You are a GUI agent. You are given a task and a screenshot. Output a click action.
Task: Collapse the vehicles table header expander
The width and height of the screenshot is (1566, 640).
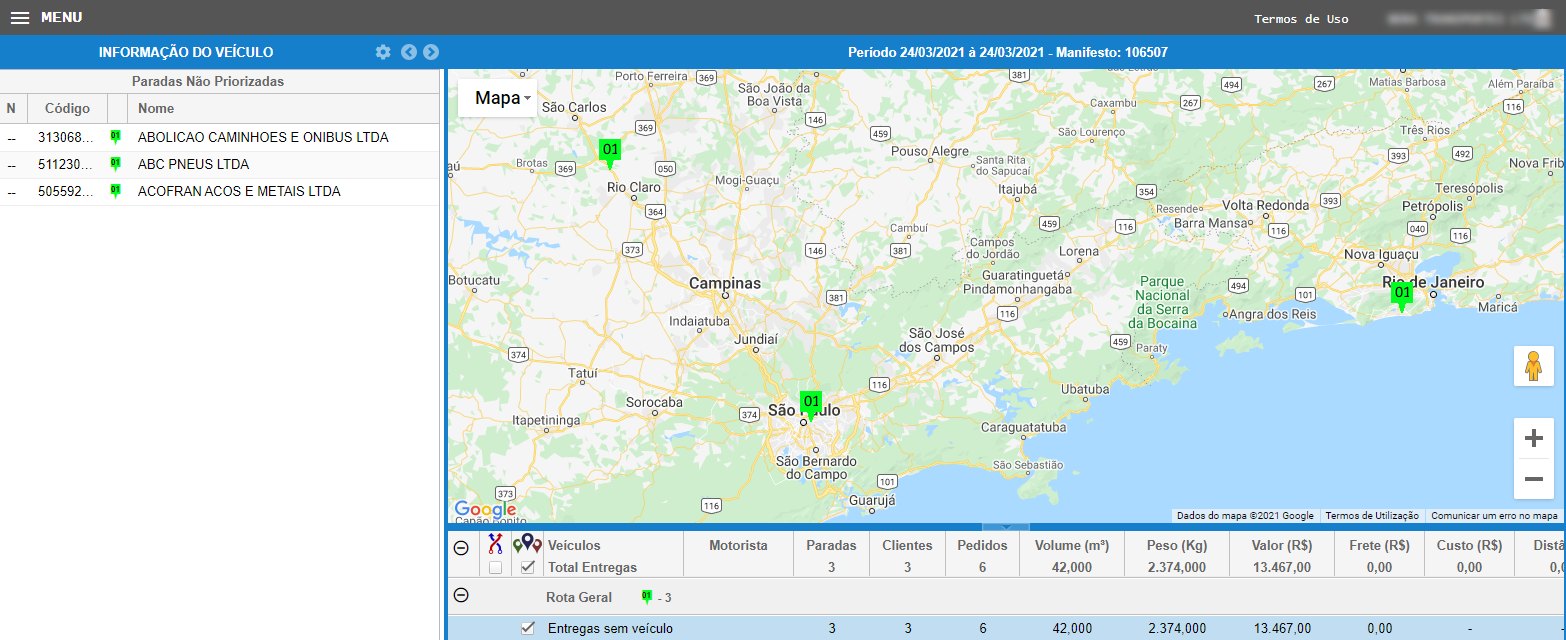[x=461, y=548]
